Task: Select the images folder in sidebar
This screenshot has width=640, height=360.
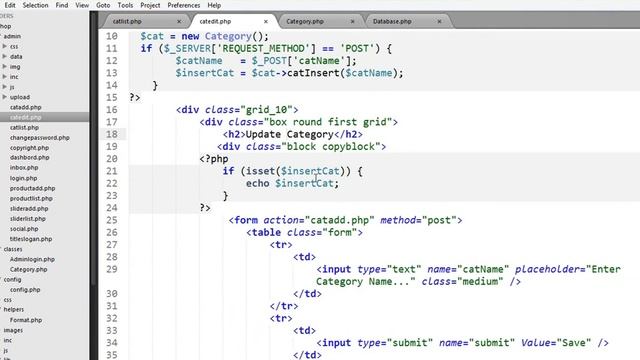Action: point(13,330)
